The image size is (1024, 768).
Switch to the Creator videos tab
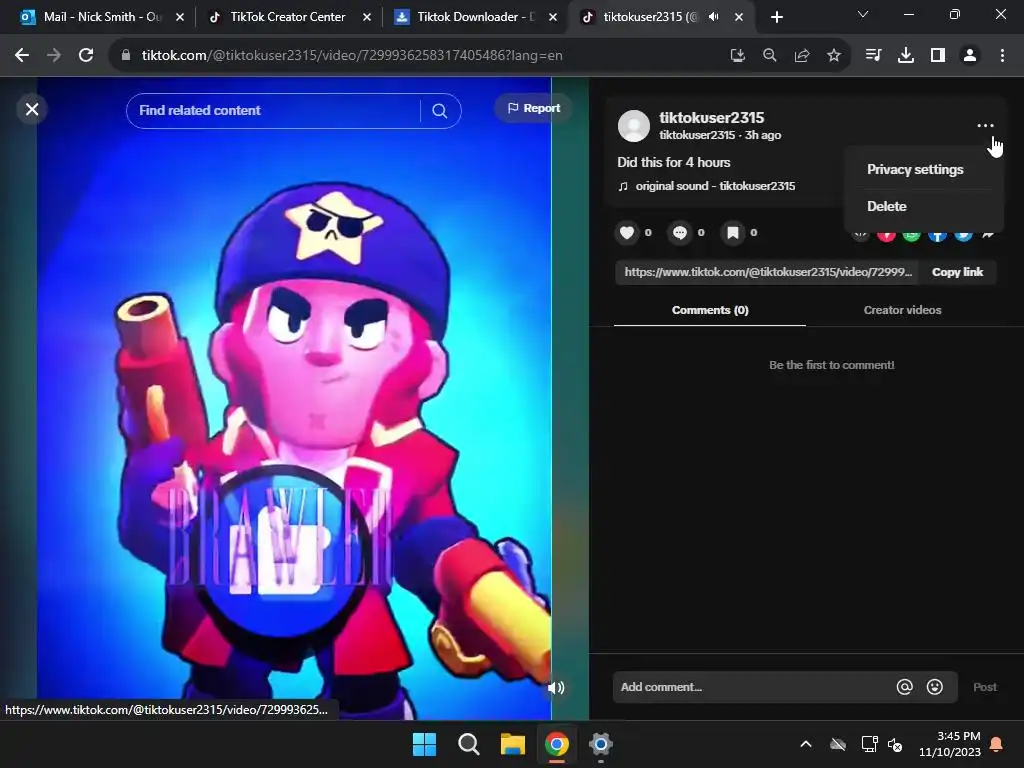(x=902, y=310)
